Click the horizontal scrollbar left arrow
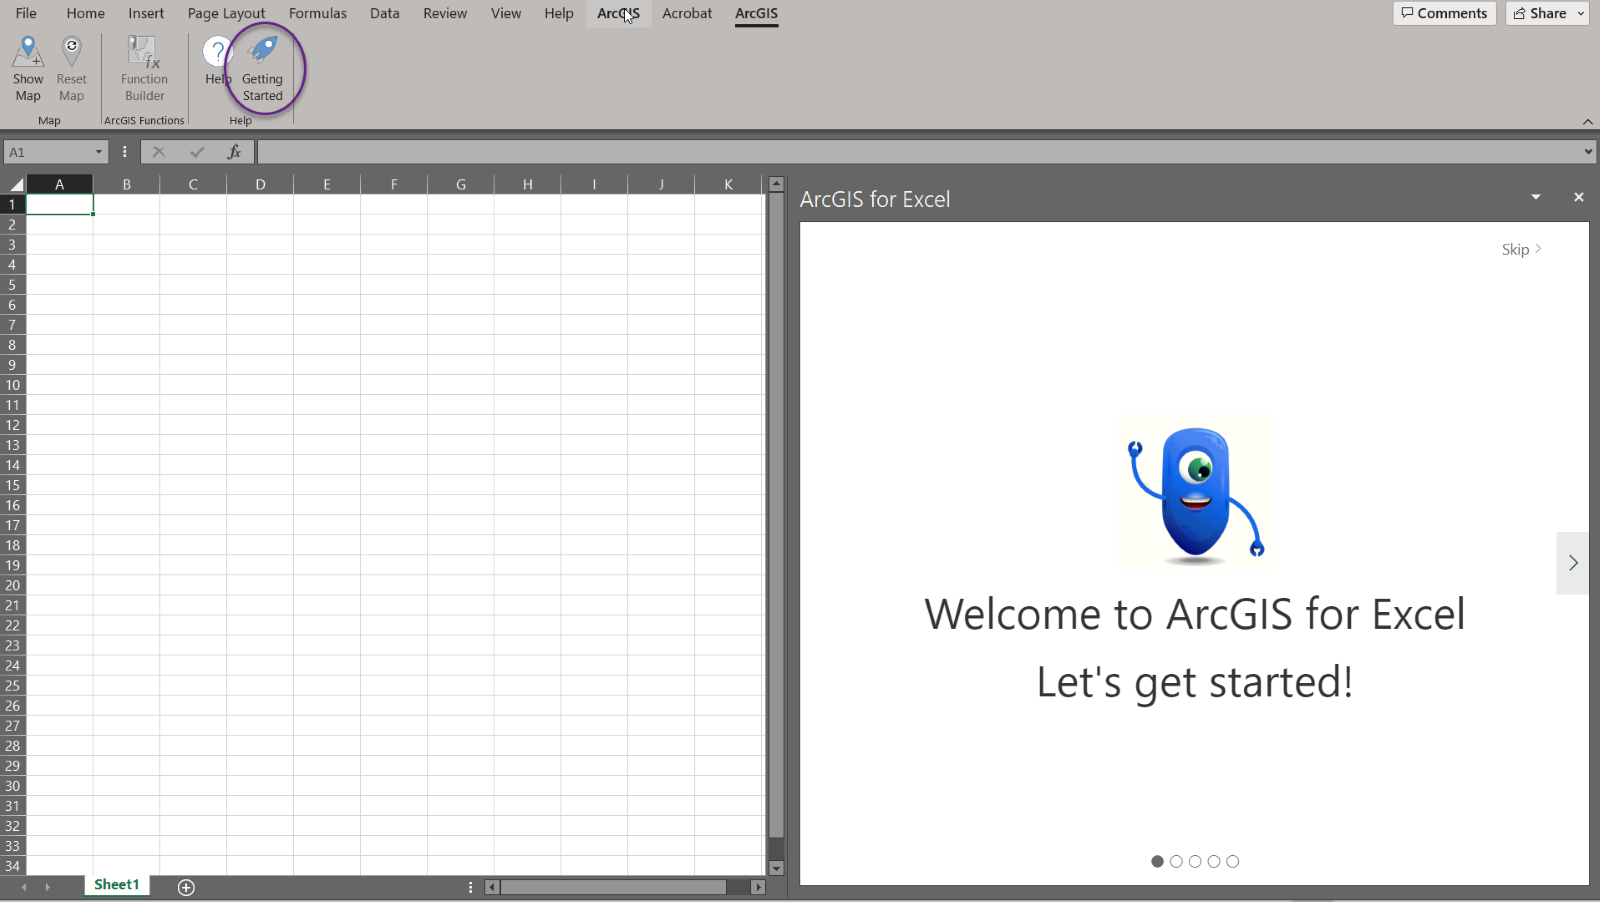This screenshot has height=902, width=1600. point(491,887)
